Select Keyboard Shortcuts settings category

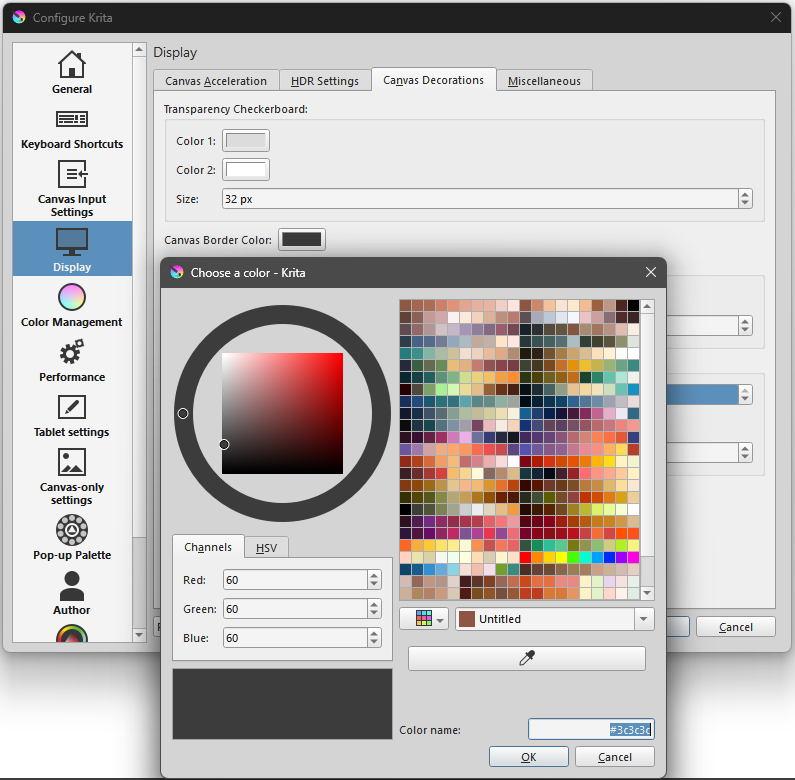(72, 128)
